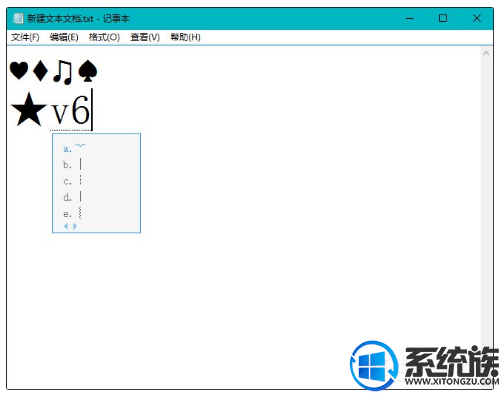
Task: Open the 格式(O) menu
Action: pyautogui.click(x=104, y=37)
